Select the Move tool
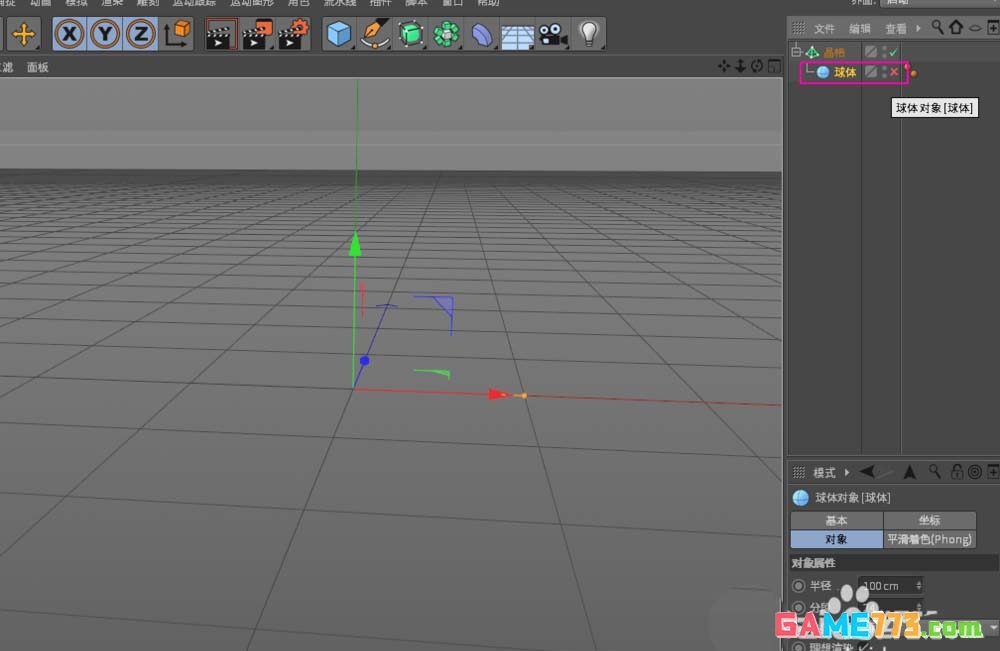Screen dimensions: 1000x651 [x=22, y=34]
